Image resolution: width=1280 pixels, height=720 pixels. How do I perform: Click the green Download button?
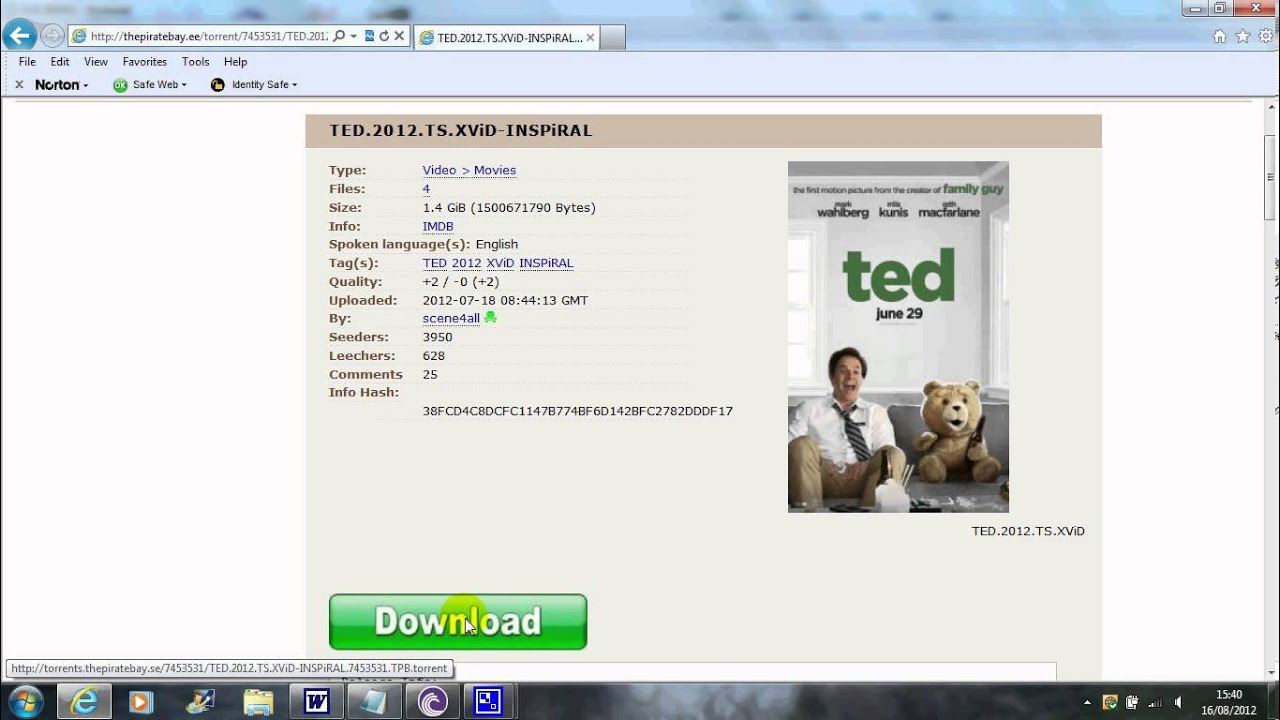[x=458, y=622]
